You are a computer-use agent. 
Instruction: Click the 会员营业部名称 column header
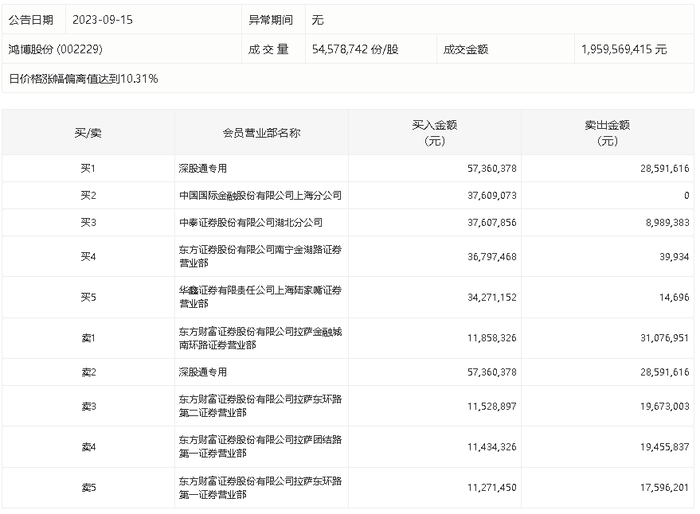click(261, 133)
